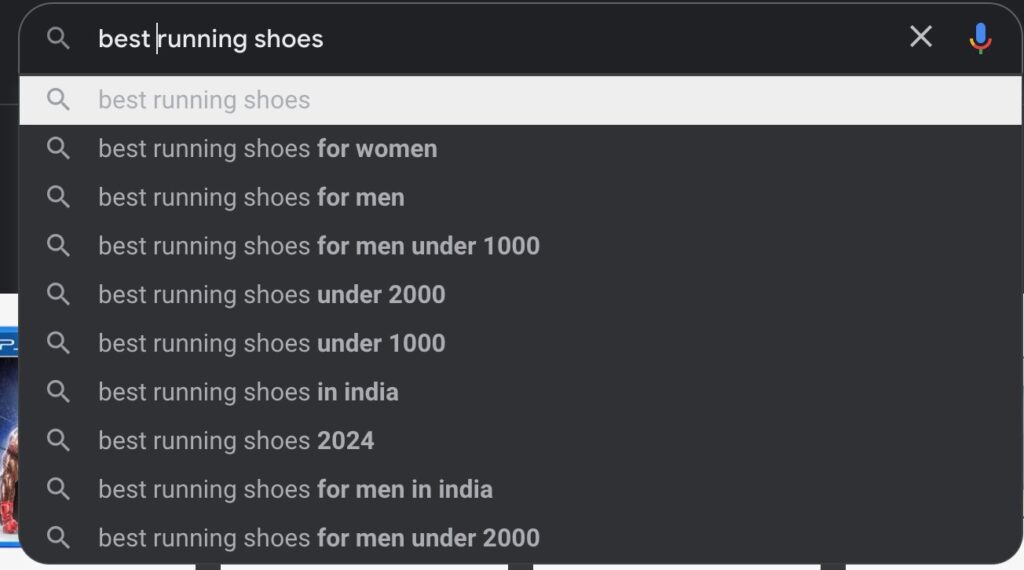
Task: Click magnifier icon next to highlighted first suggestion
Action: 58,100
